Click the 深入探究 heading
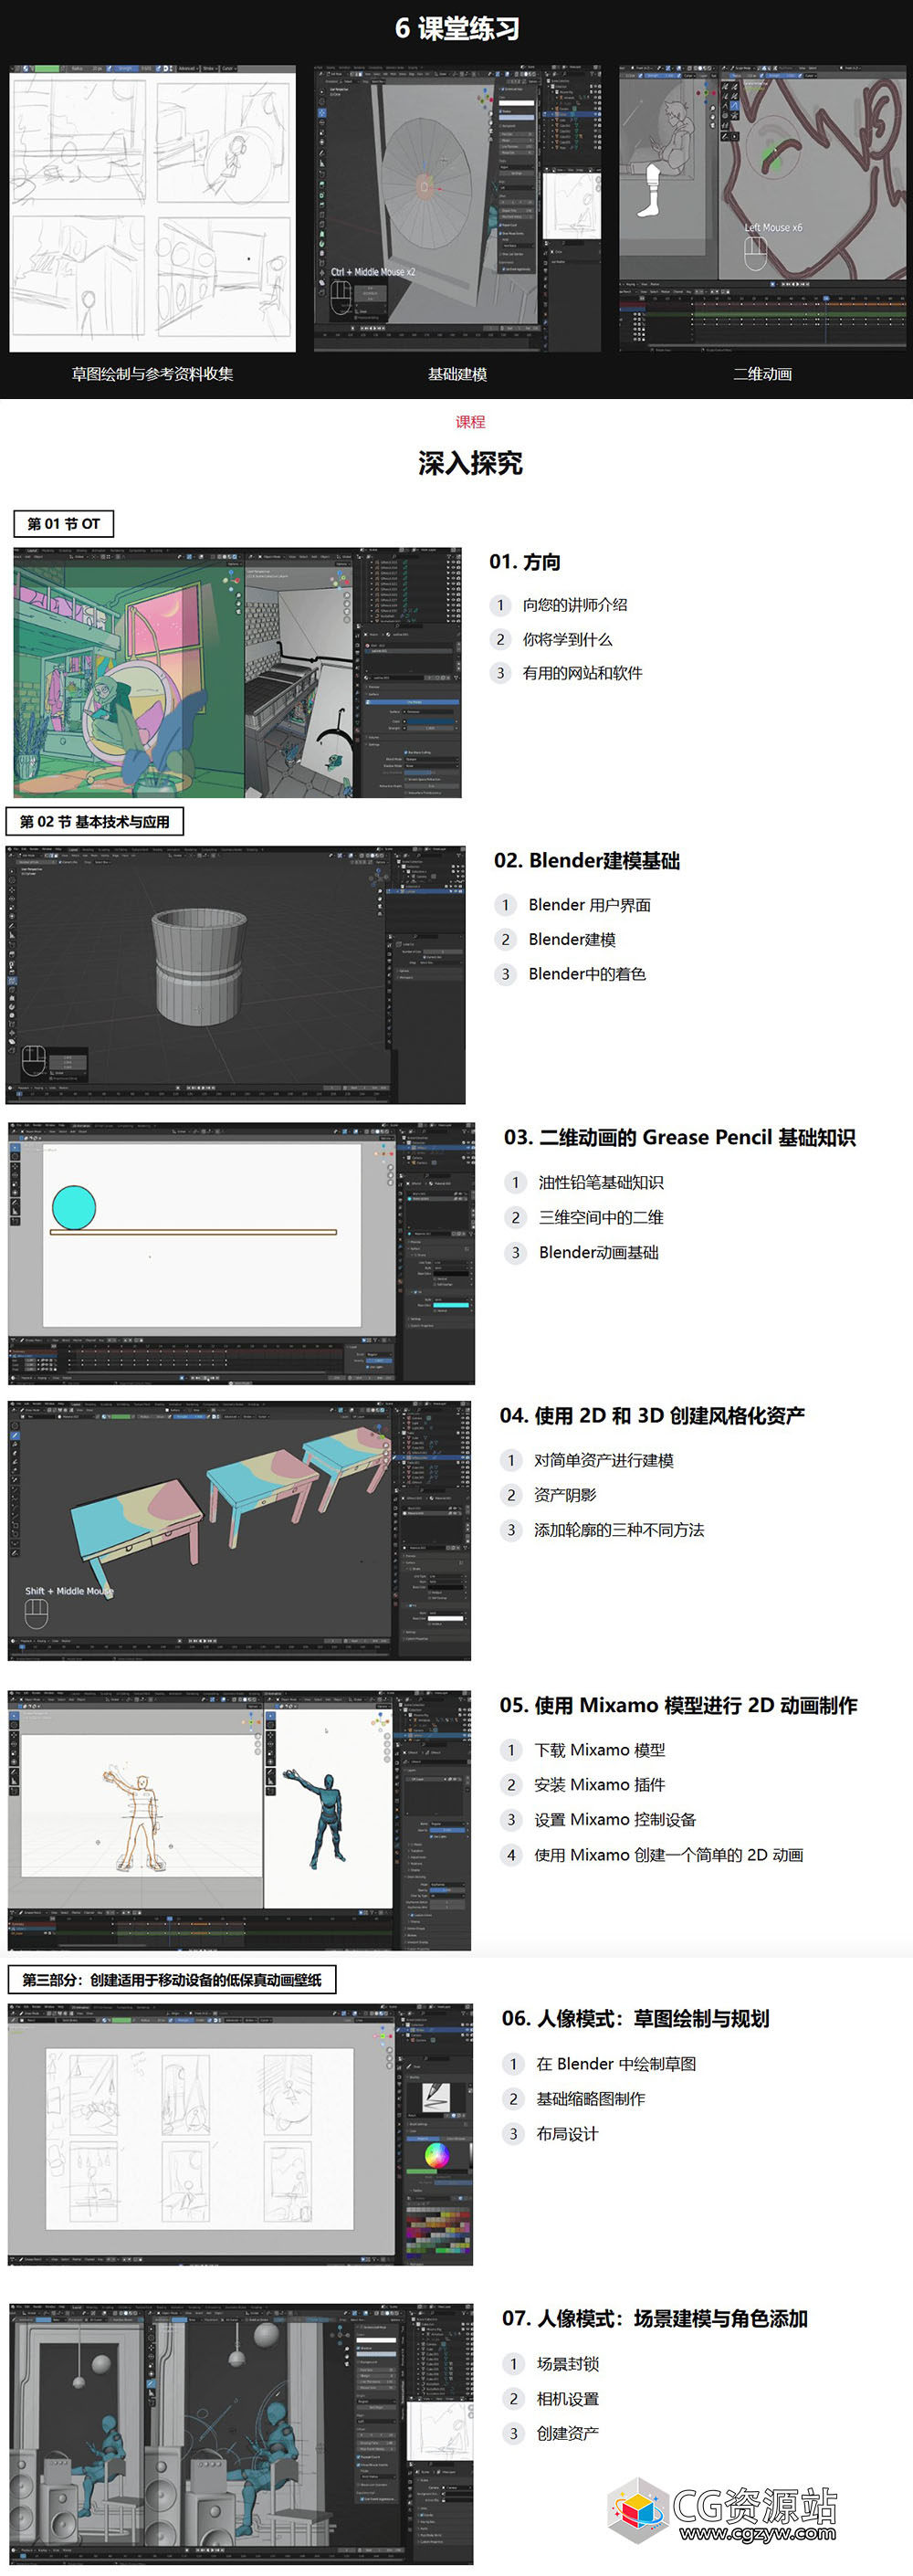 pyautogui.click(x=470, y=463)
